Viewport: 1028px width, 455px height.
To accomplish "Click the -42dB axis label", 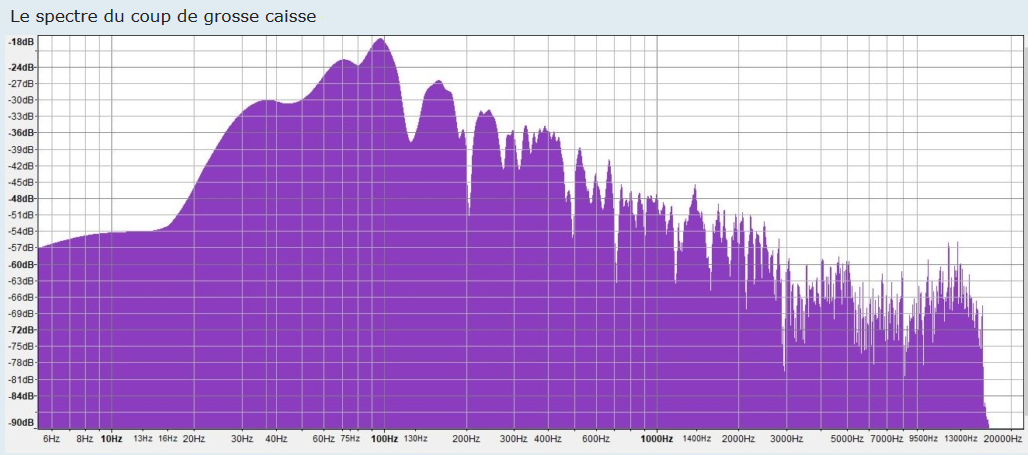I will click(22, 166).
